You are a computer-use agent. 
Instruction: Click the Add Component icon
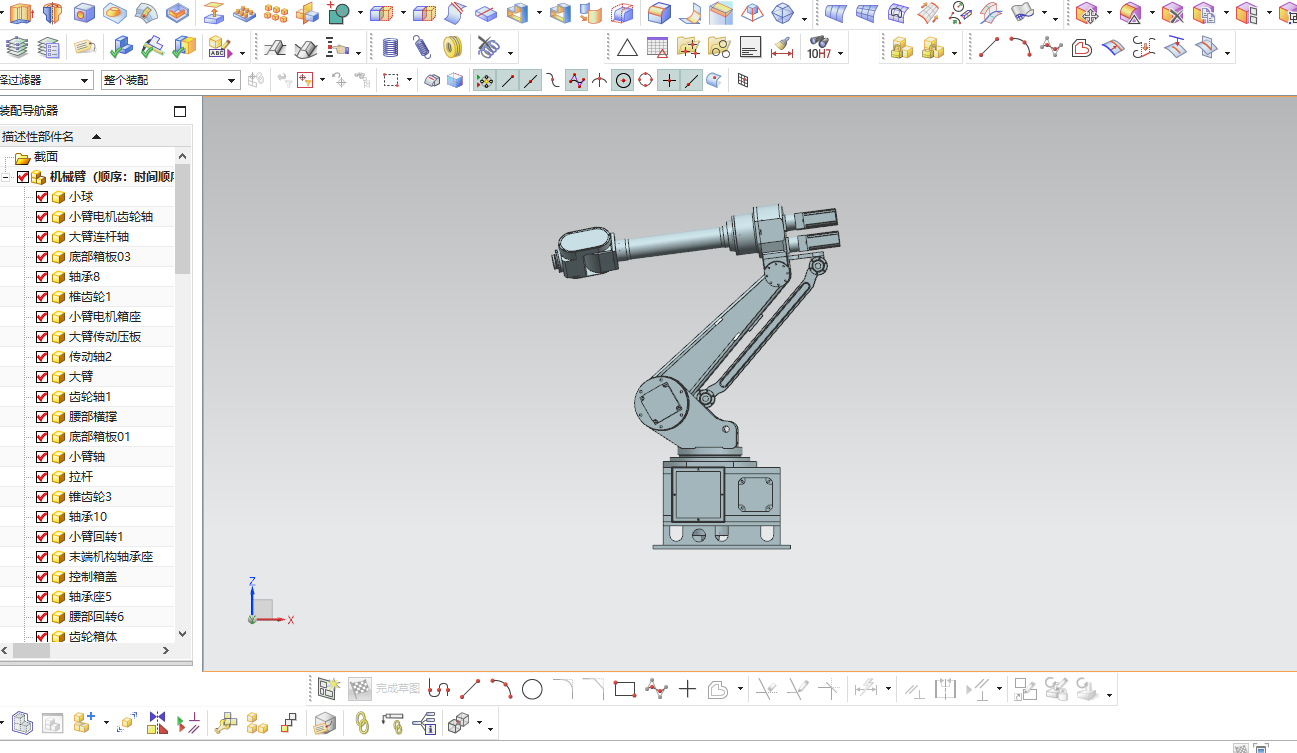pyautogui.click(x=84, y=722)
